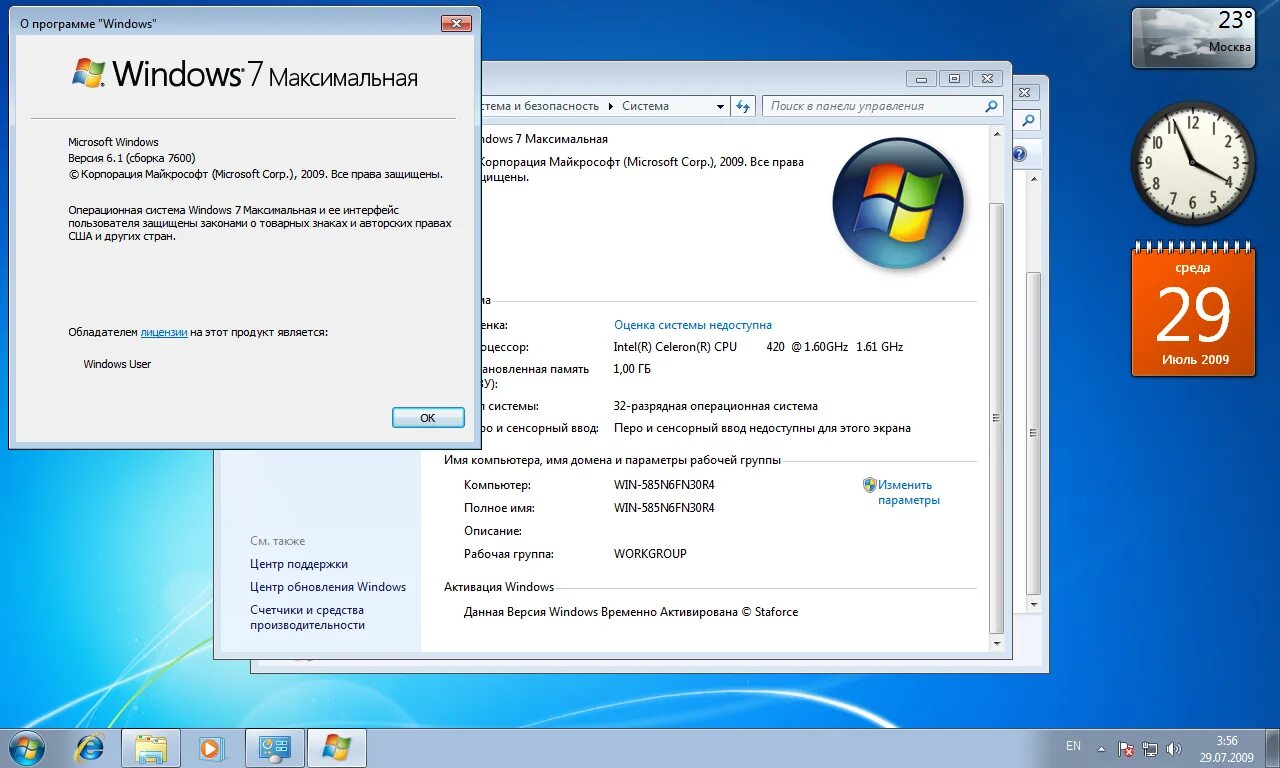
Task: Open the network icon in the tray
Action: click(x=1150, y=748)
